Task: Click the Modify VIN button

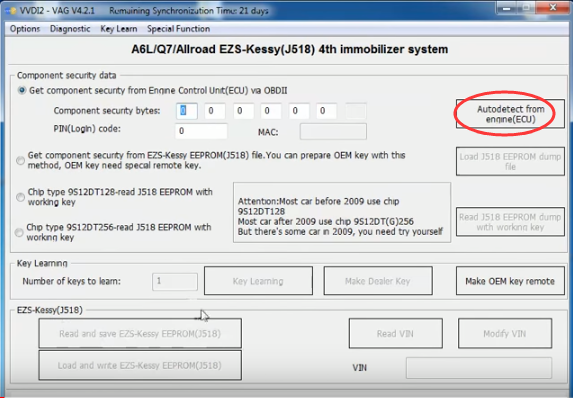Action: point(505,333)
